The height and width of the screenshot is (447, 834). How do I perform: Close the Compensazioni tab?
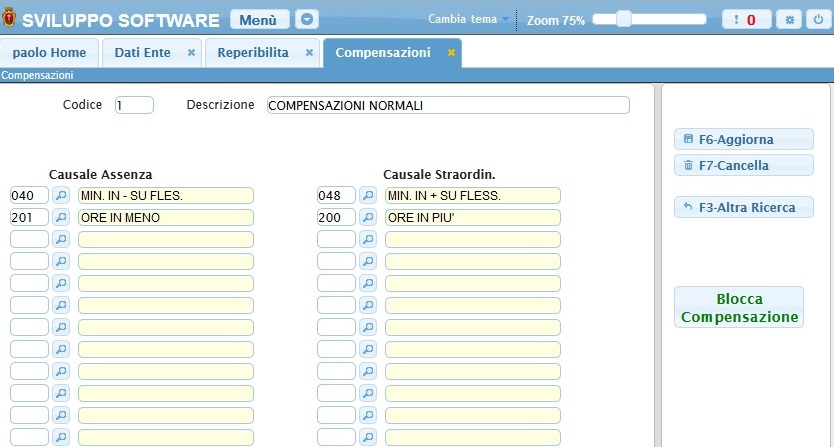point(451,53)
